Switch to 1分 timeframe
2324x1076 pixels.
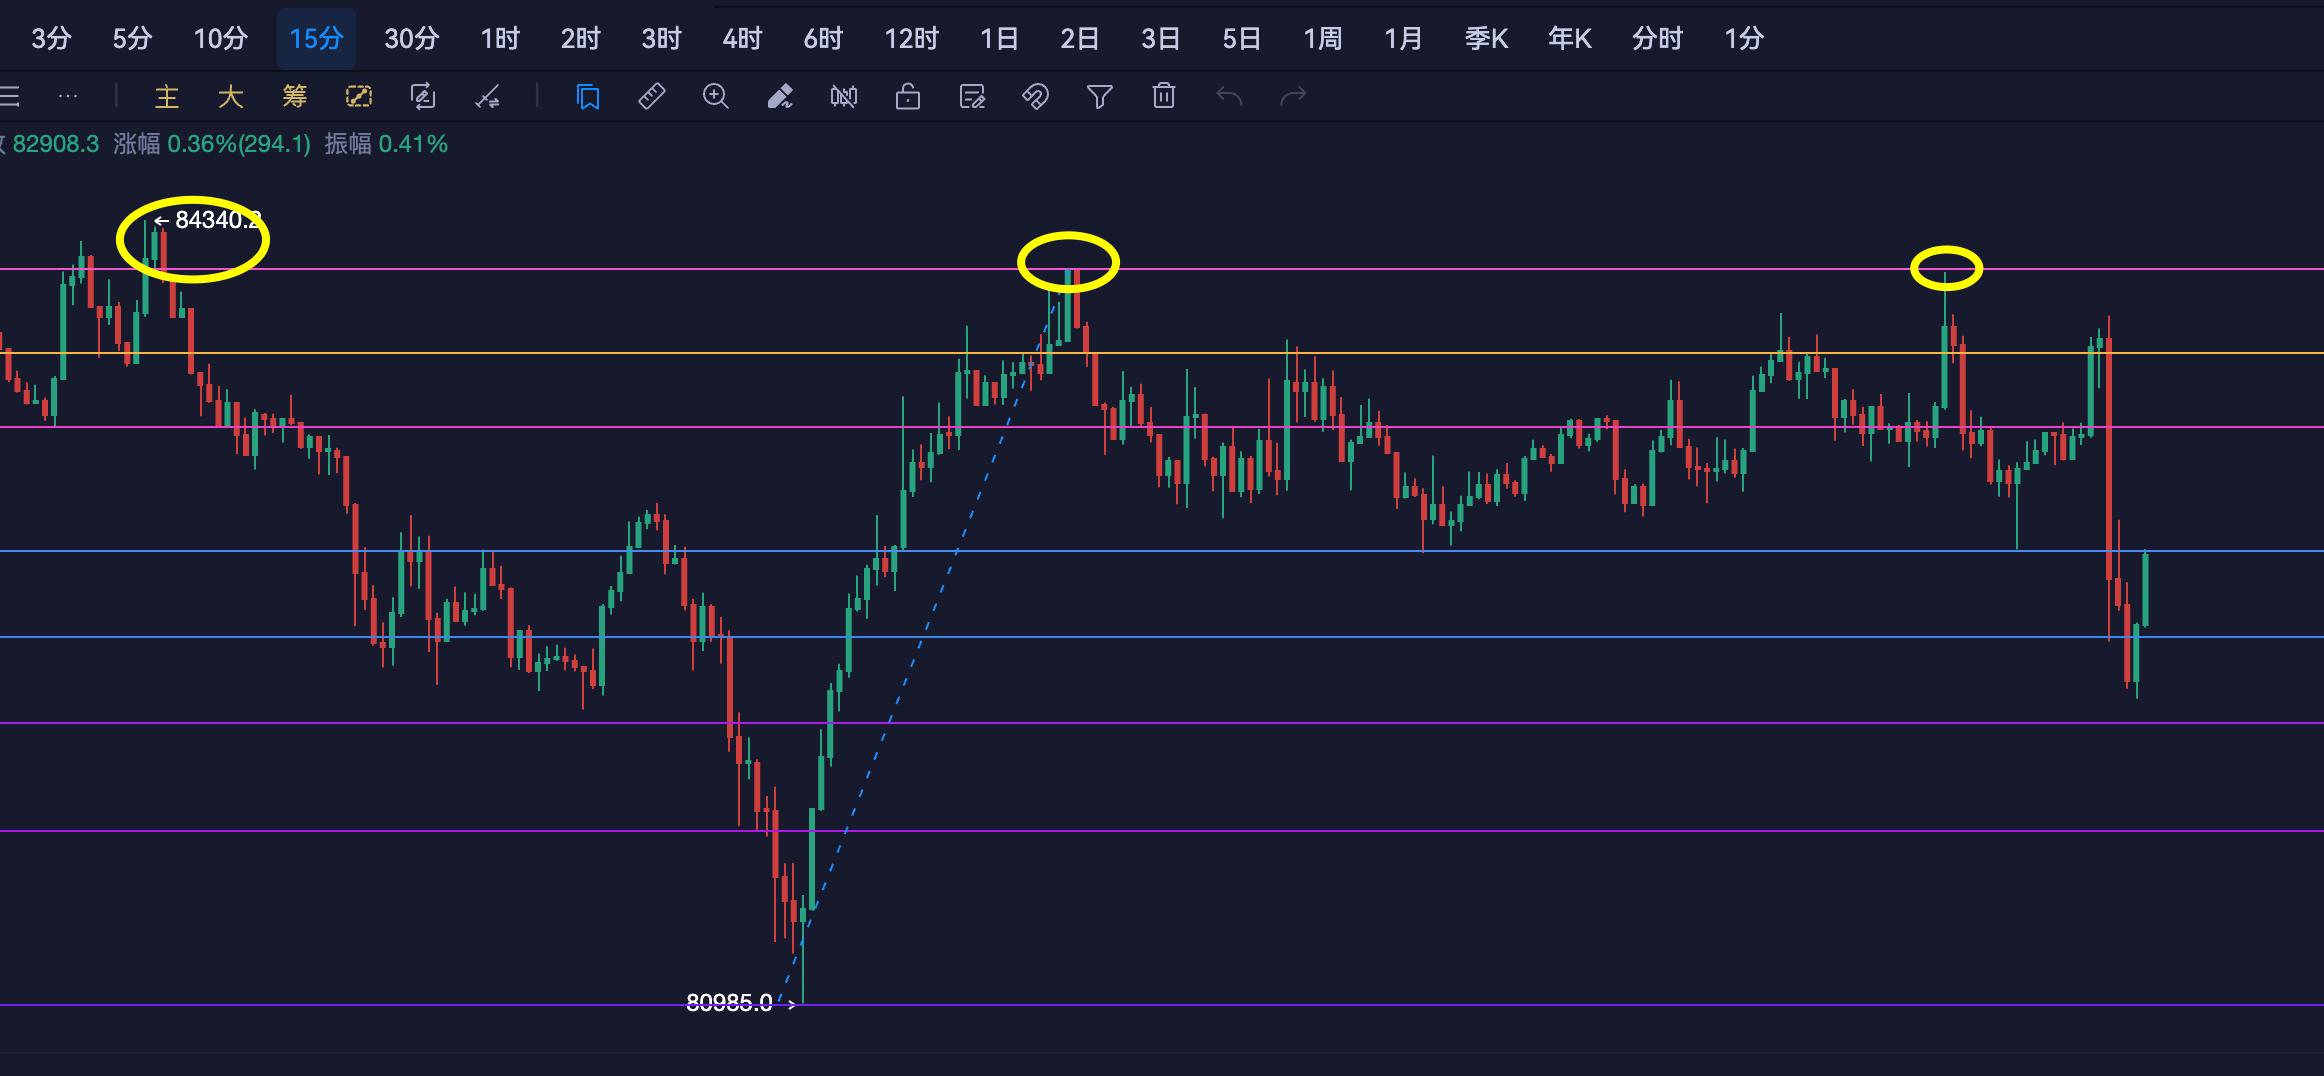(x=1744, y=39)
